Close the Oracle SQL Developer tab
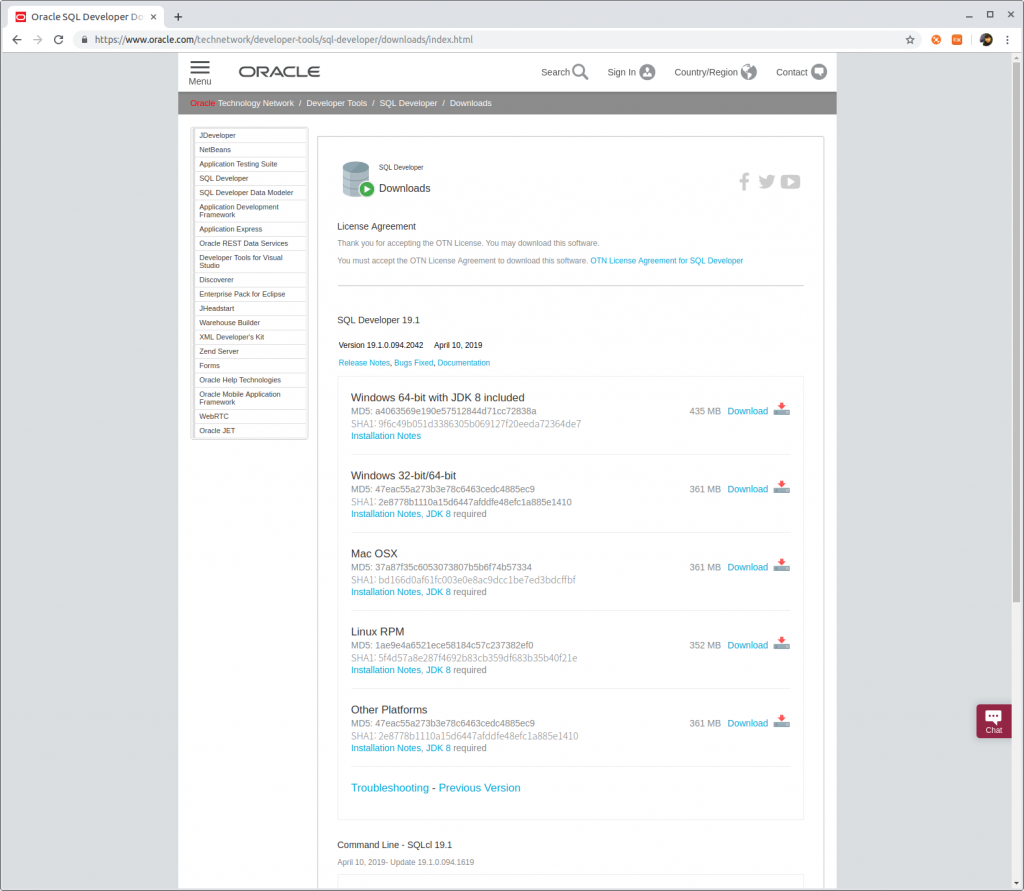This screenshot has width=1024, height=891. tap(153, 17)
